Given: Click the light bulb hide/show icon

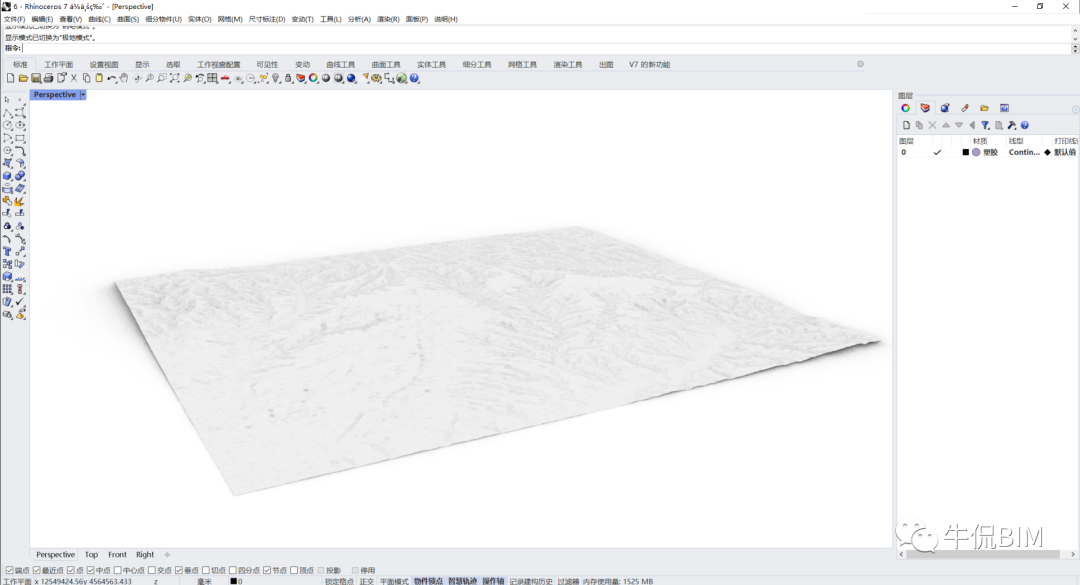Looking at the screenshot, I should pyautogui.click(x=276, y=78).
